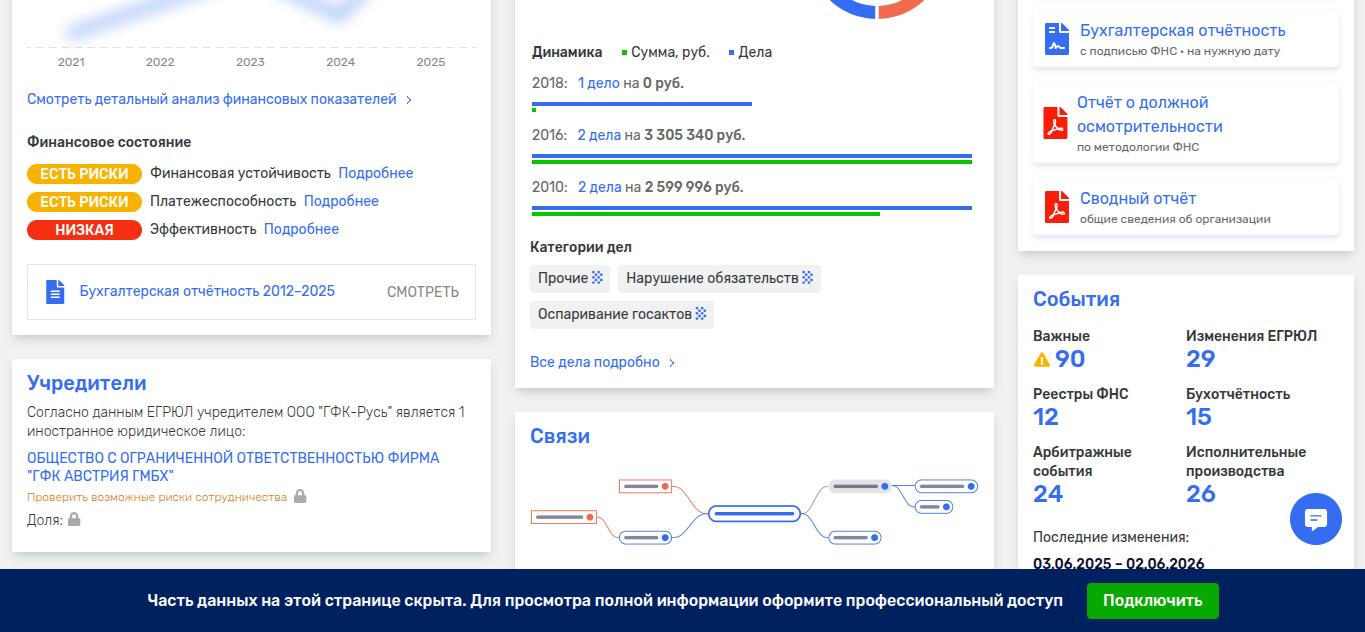
Task: Click the warning triangle icon beside 90
Action: [x=1042, y=360]
